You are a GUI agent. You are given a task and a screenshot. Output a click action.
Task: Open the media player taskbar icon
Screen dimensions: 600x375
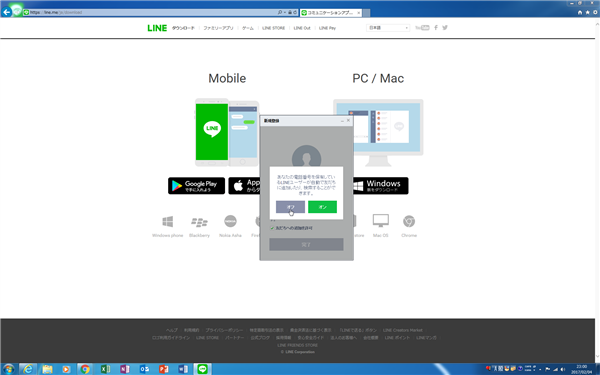click(x=66, y=369)
